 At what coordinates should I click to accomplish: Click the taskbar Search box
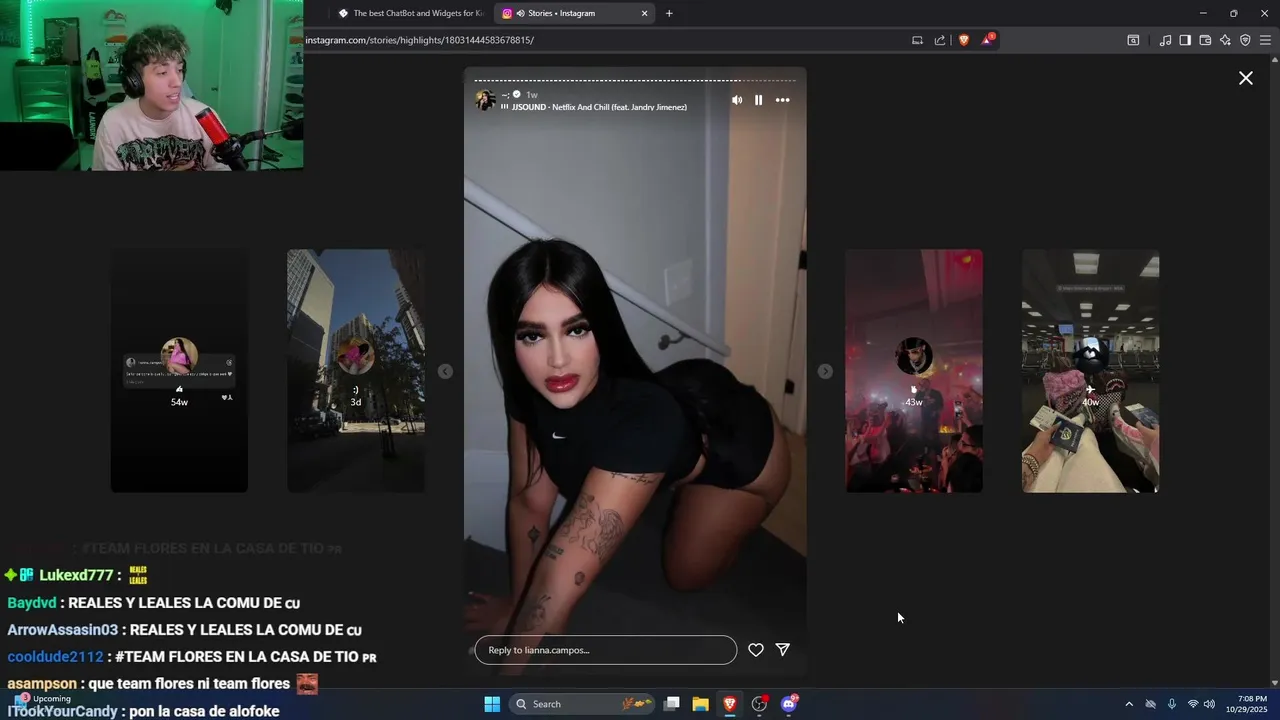582,704
